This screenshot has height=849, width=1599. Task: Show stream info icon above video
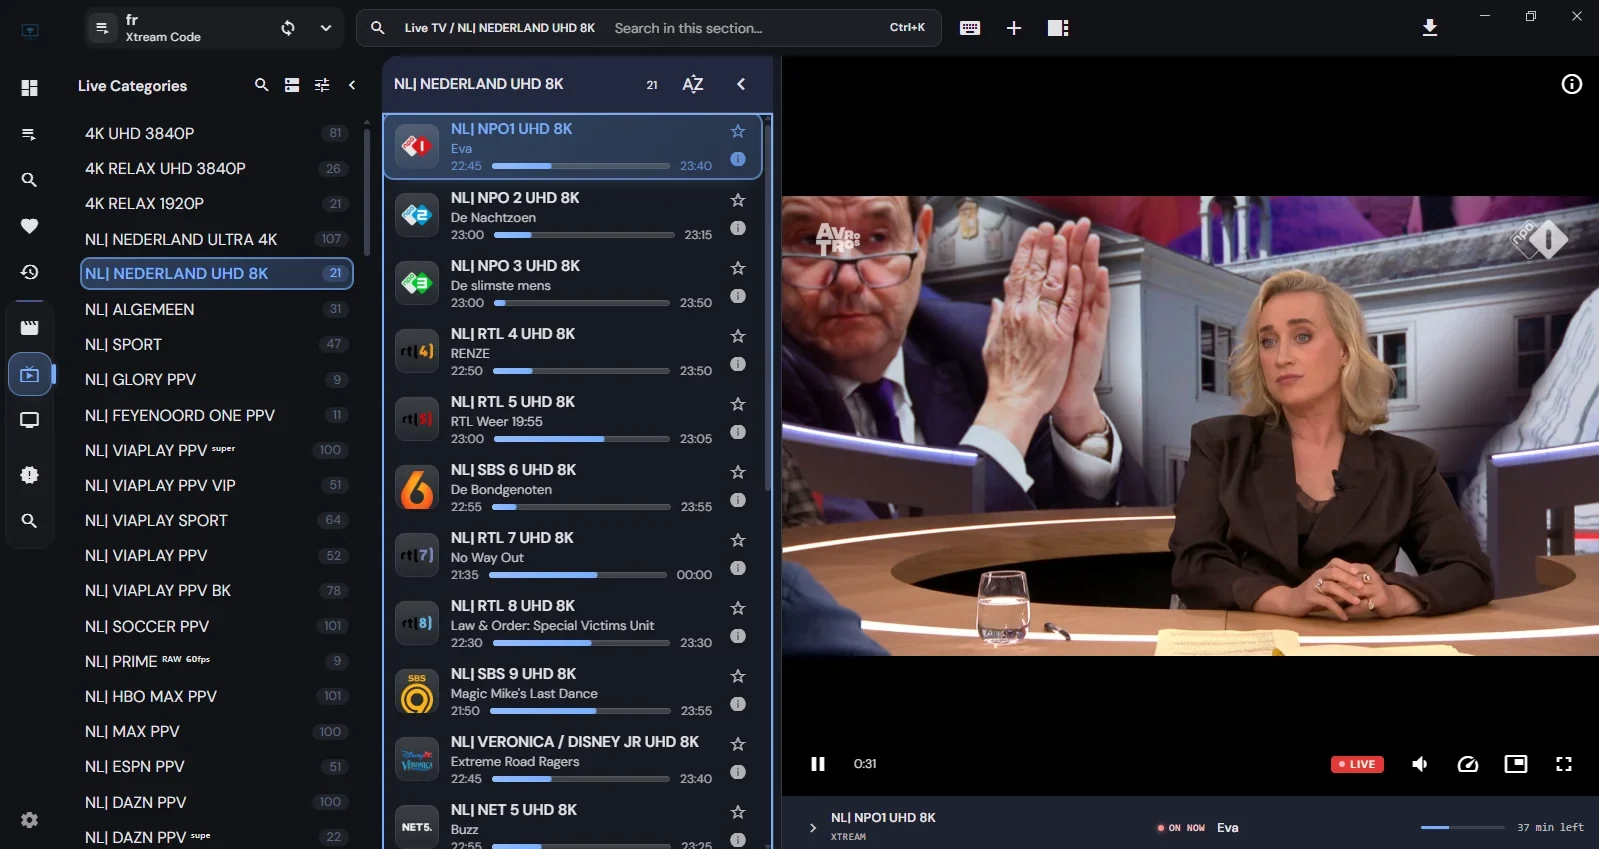1572,84
